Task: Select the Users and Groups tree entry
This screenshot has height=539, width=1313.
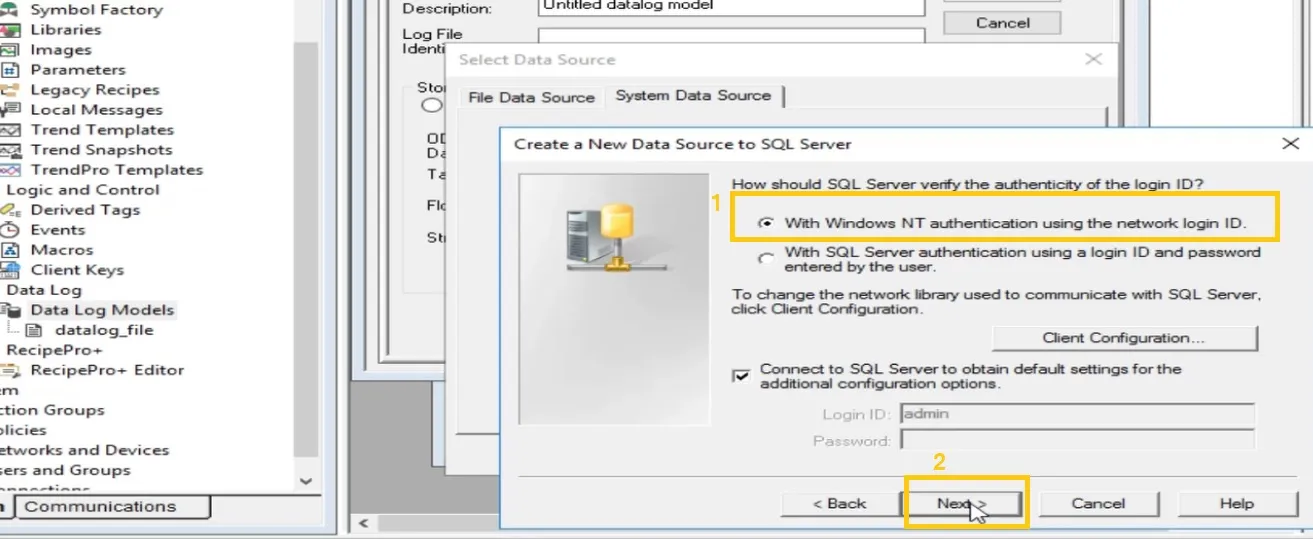Action: [65, 470]
